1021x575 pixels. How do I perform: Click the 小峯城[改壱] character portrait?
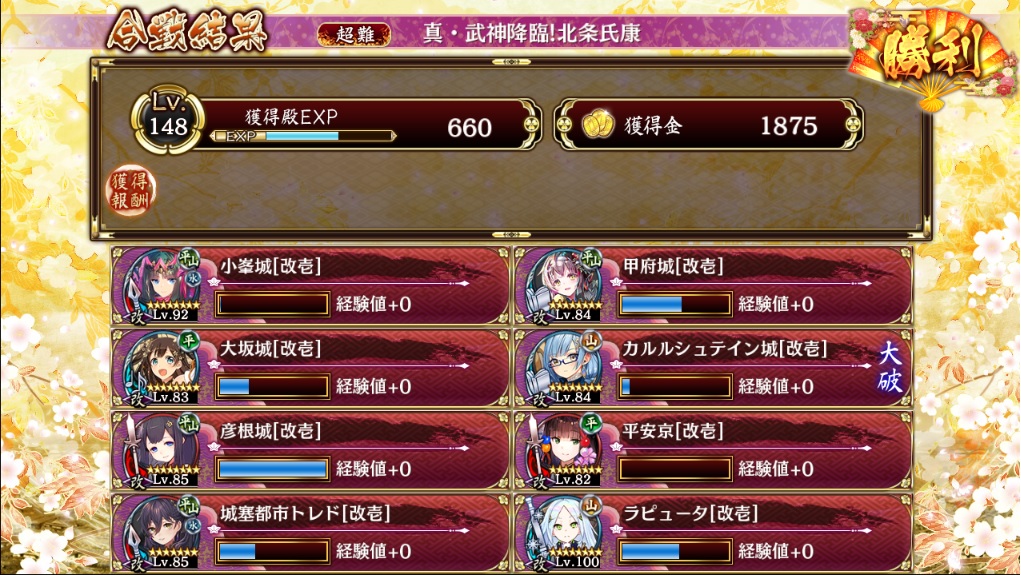click(161, 285)
